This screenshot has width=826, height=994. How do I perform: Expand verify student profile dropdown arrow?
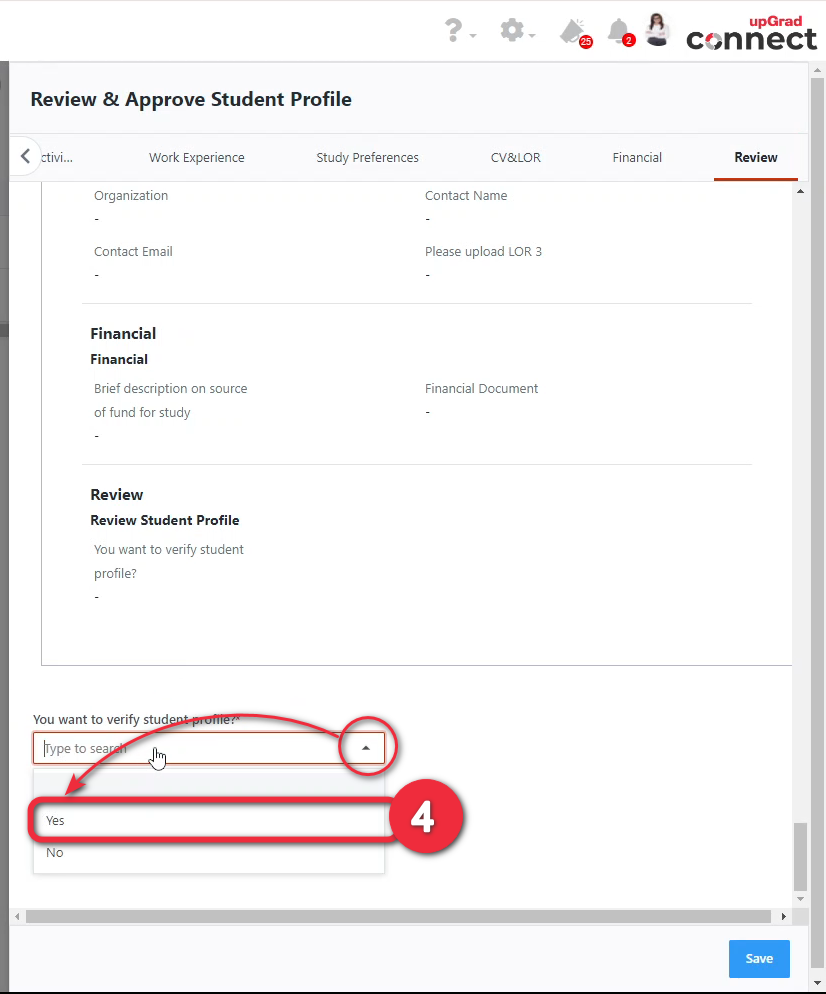pyautogui.click(x=366, y=748)
